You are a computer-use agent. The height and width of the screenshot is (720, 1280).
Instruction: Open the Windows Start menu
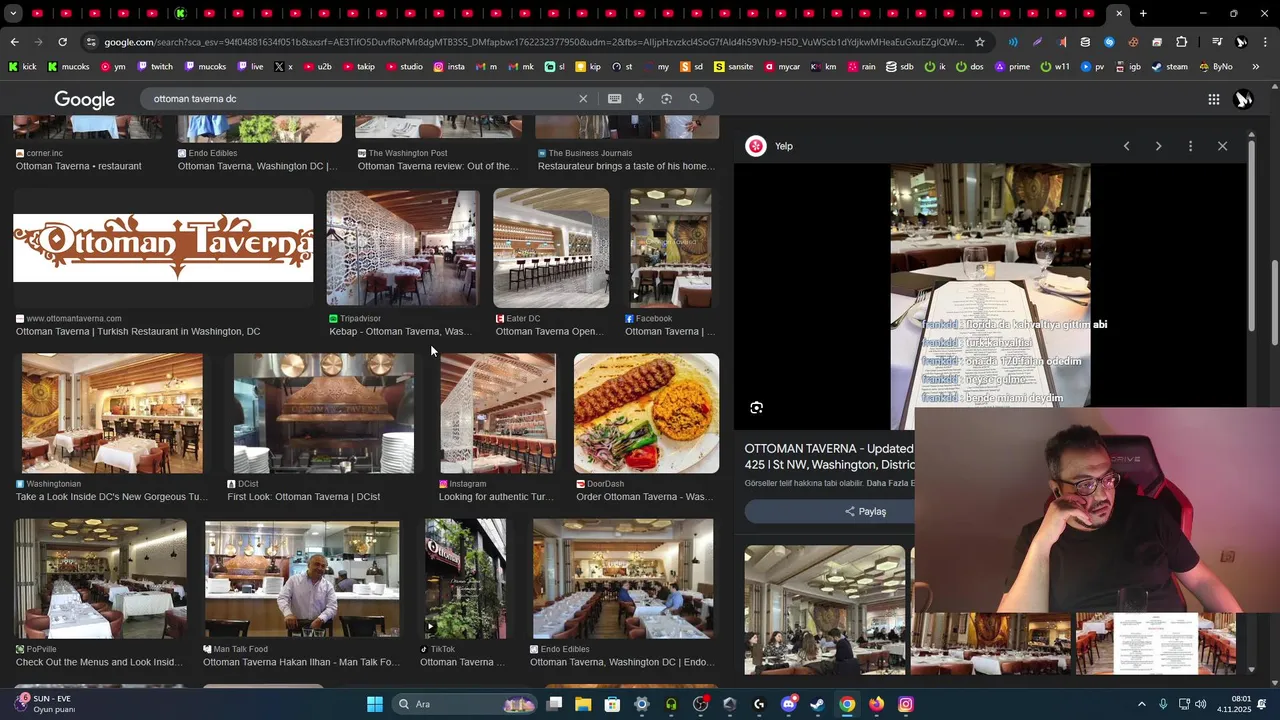click(x=374, y=704)
